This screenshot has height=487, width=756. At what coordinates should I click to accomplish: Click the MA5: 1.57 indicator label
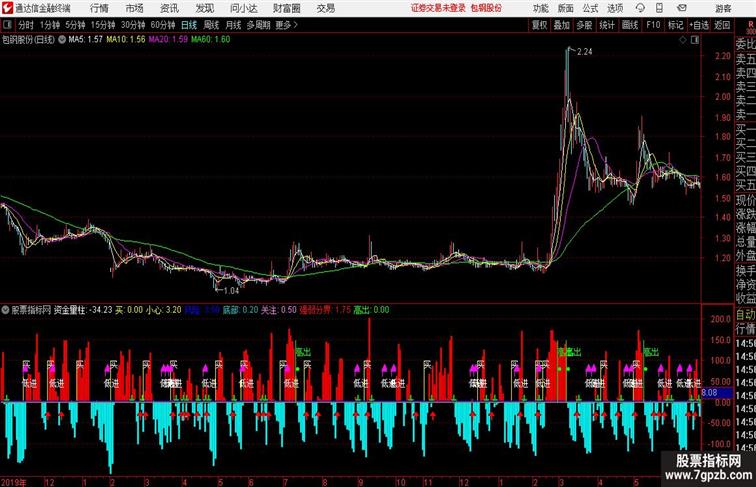pos(85,40)
